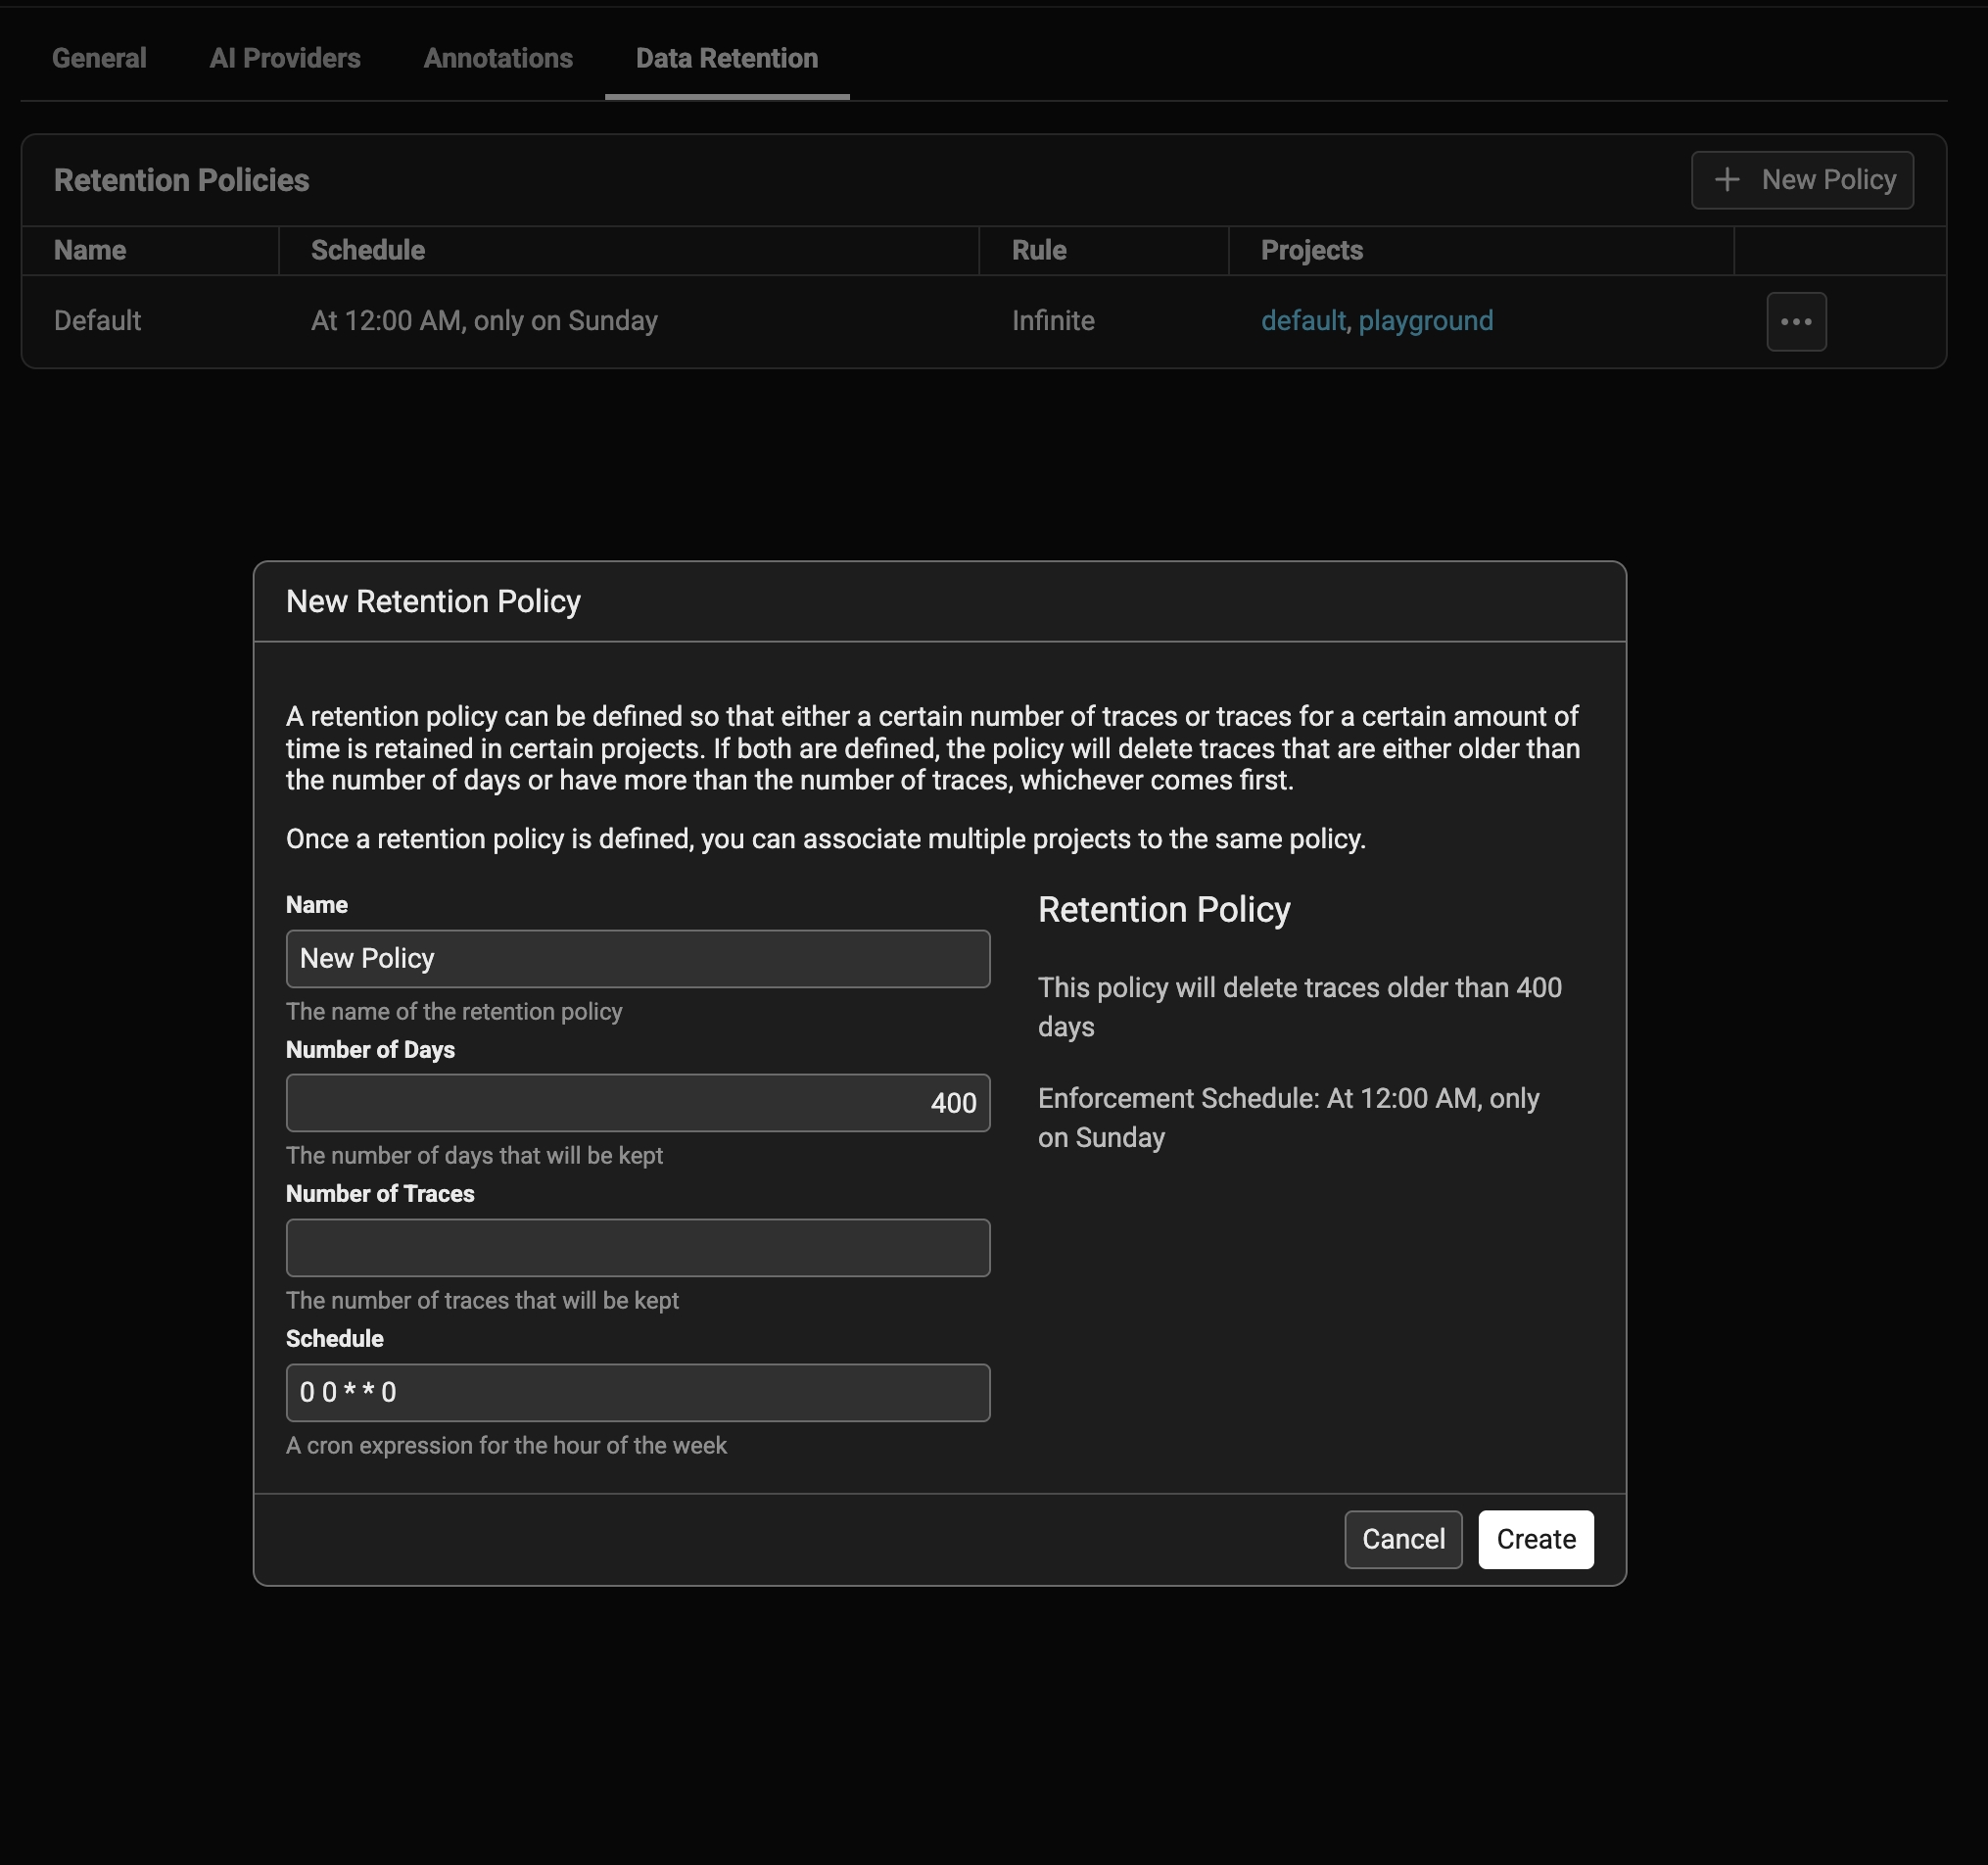The height and width of the screenshot is (1865, 1988).
Task: Go to the Annotations tab
Action: point(498,58)
